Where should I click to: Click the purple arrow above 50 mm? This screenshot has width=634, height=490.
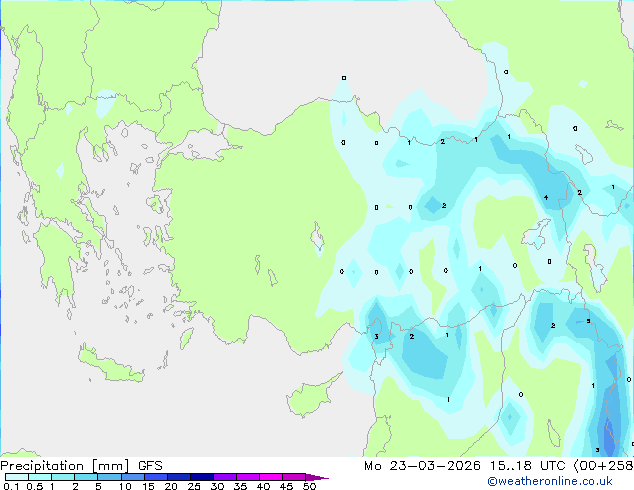point(317,477)
